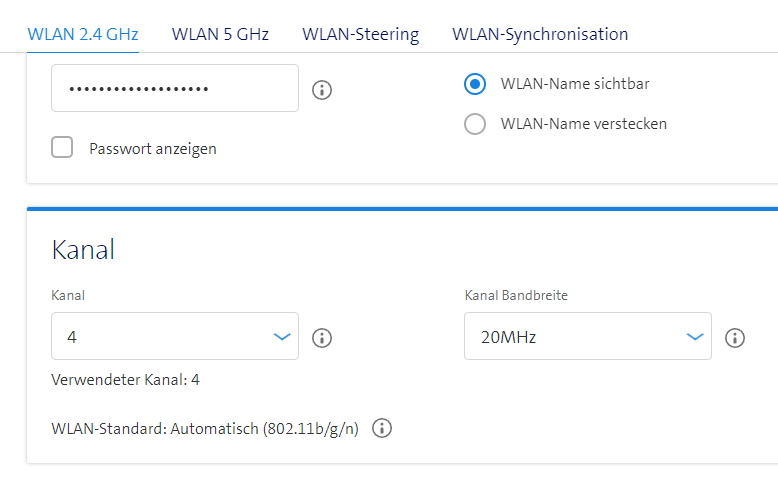Click the Kanal section heading

coord(83,250)
